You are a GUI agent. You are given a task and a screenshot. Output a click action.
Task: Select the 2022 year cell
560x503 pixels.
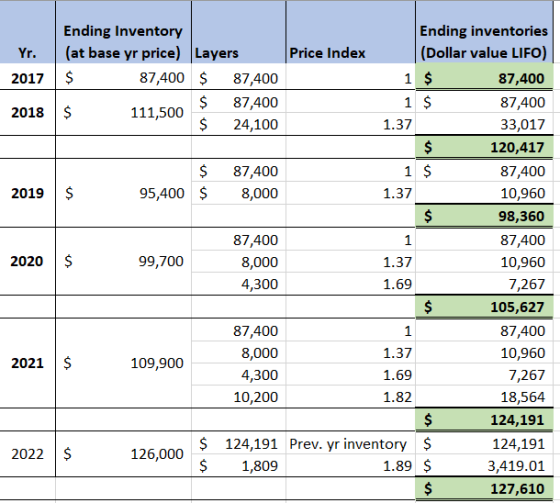click(28, 454)
